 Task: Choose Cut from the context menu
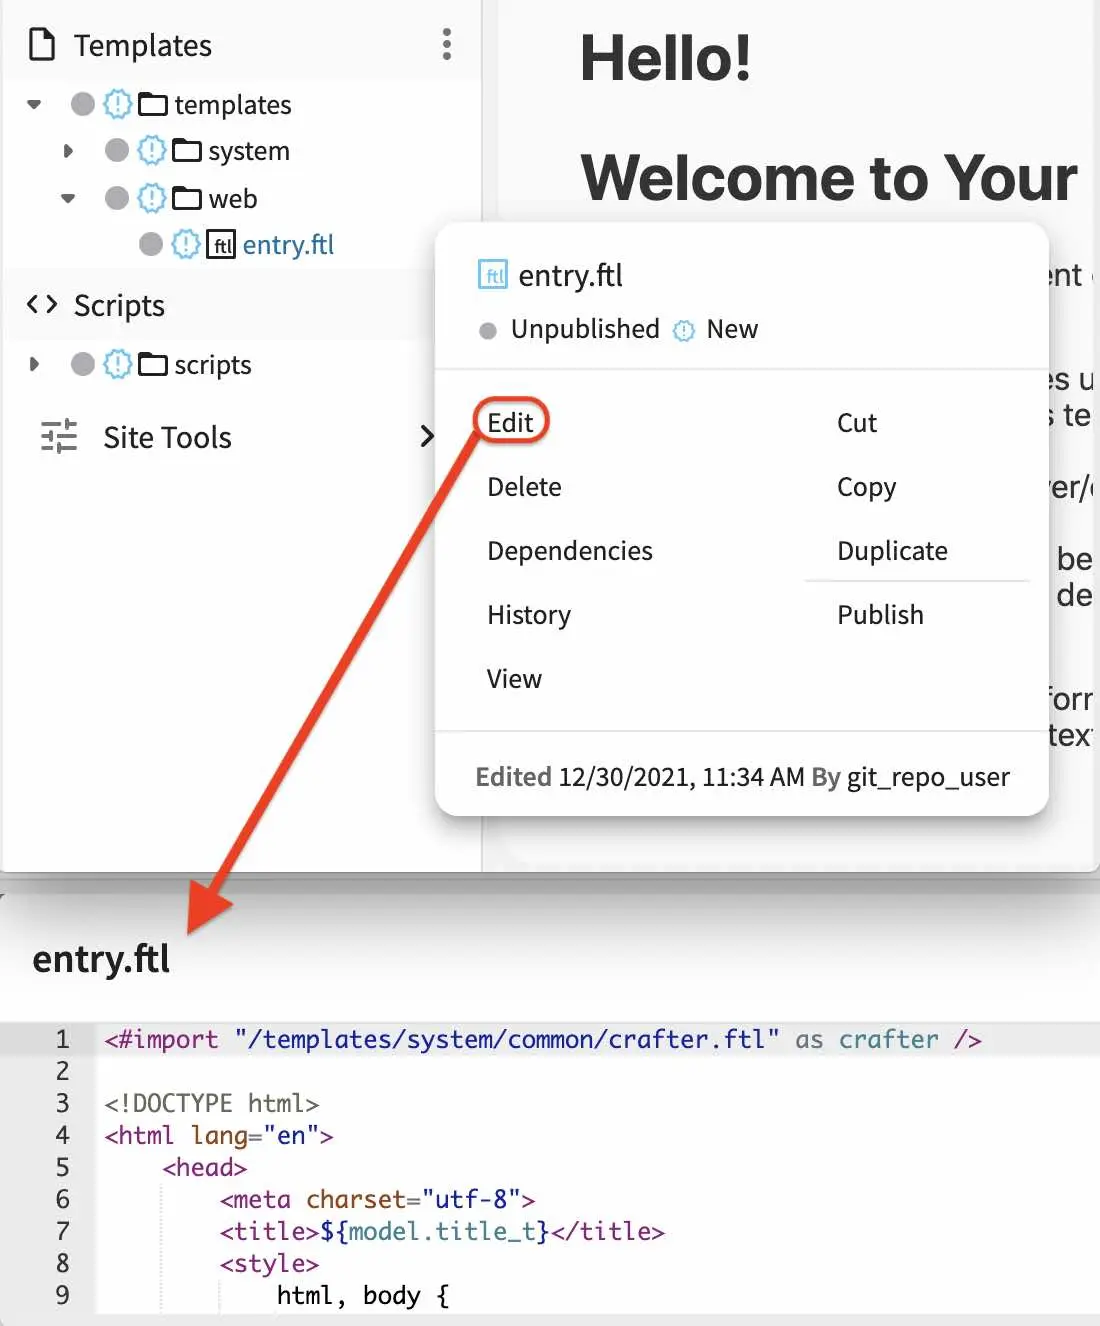(857, 422)
